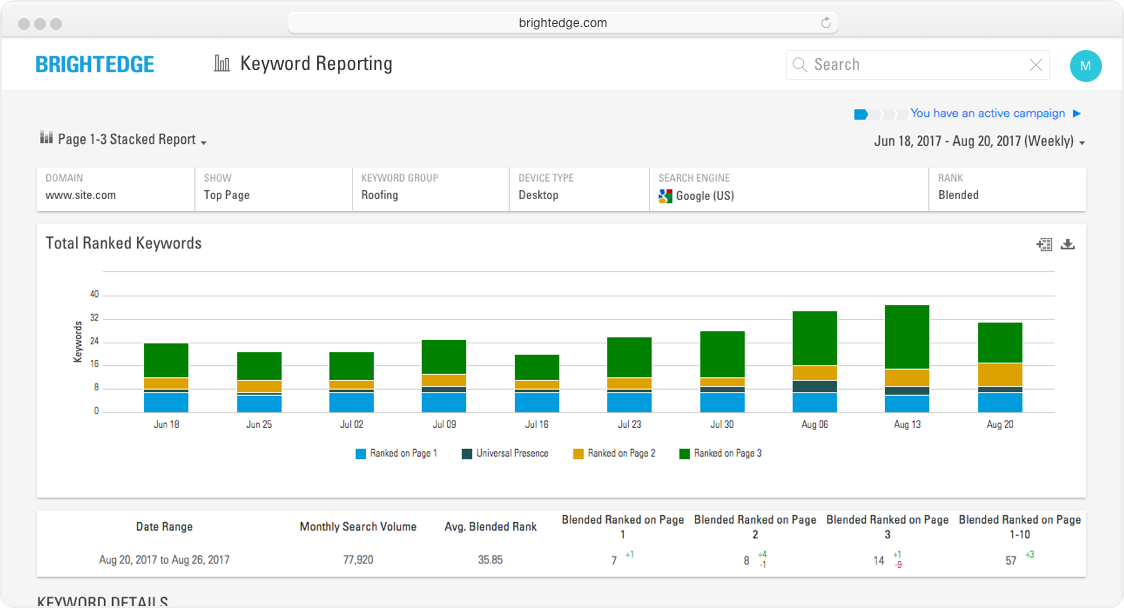This screenshot has width=1124, height=608.
Task: Download the Total Ranked Keywords chart
Action: [1068, 244]
